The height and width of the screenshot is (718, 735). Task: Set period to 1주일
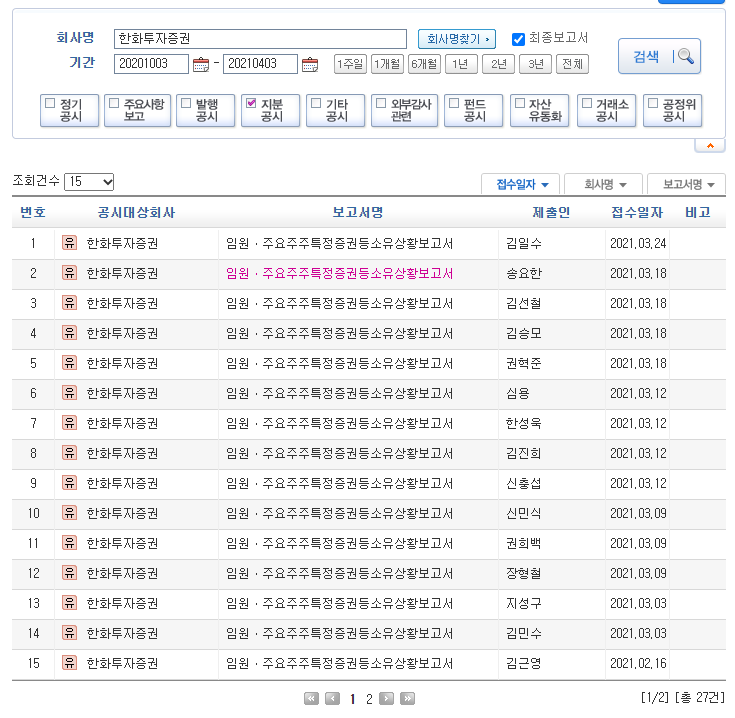350,64
